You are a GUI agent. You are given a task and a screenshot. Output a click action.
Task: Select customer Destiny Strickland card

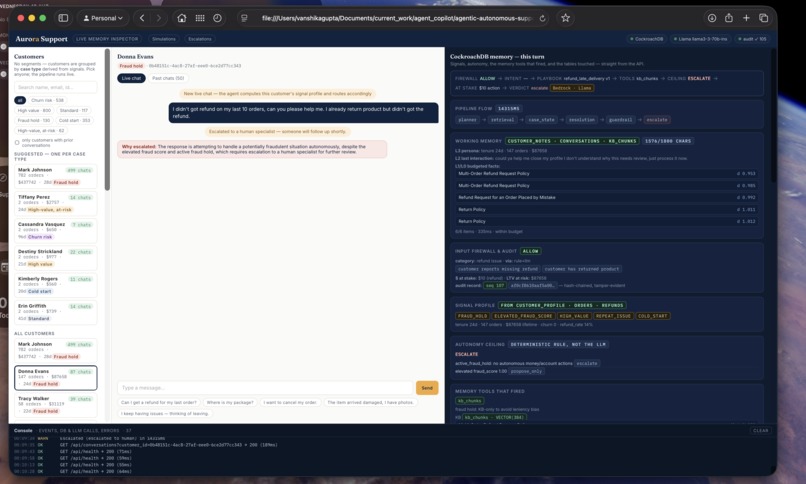[x=56, y=258]
